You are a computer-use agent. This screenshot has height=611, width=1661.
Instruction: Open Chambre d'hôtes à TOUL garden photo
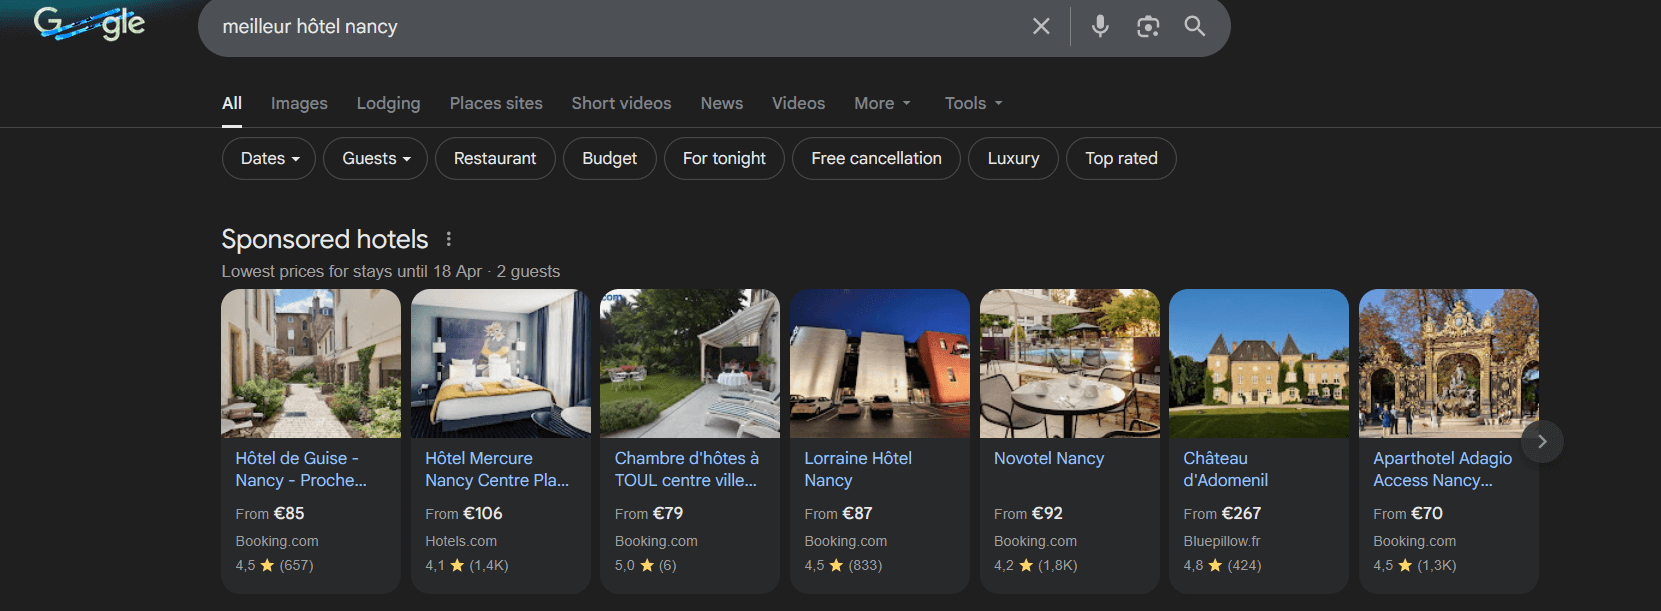tap(690, 363)
